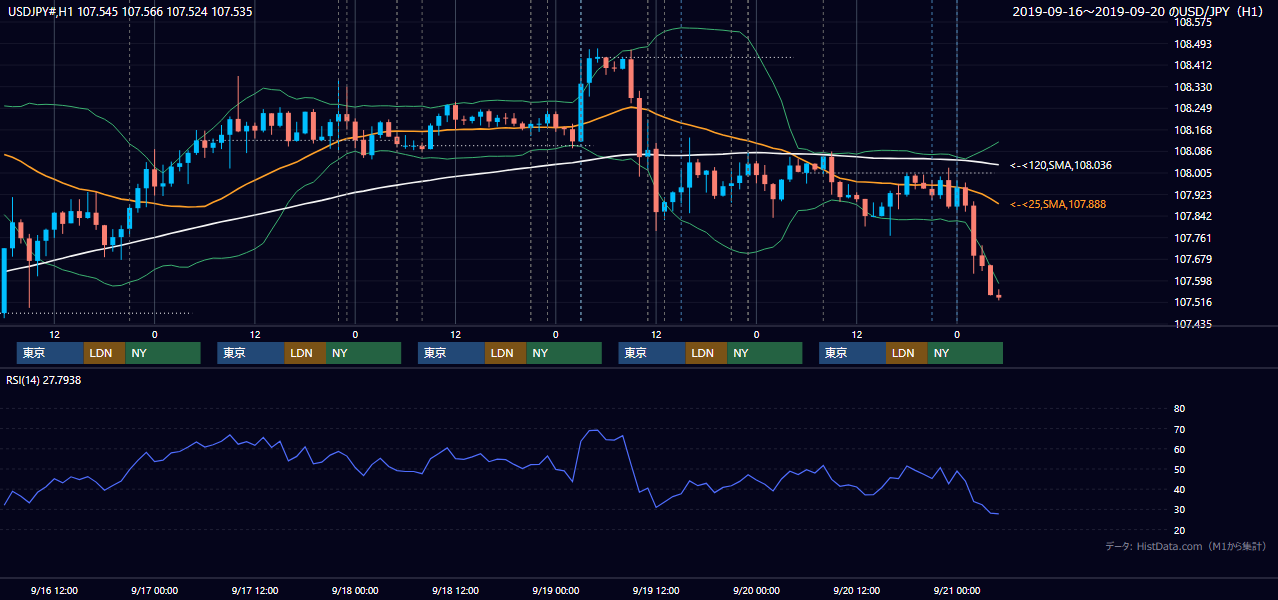Select the date range title 2019-09-16～2019-09-20 USD/JPY
This screenshot has height=600, width=1278.
[1139, 12]
